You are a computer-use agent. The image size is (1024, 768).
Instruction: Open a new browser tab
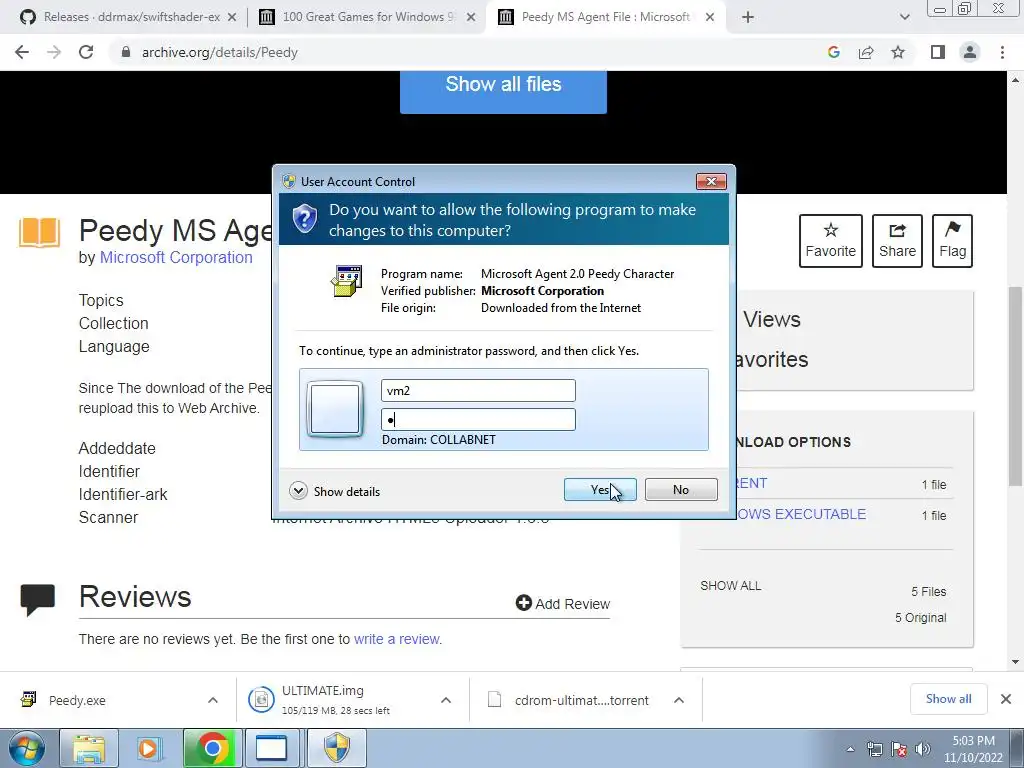[x=748, y=17]
